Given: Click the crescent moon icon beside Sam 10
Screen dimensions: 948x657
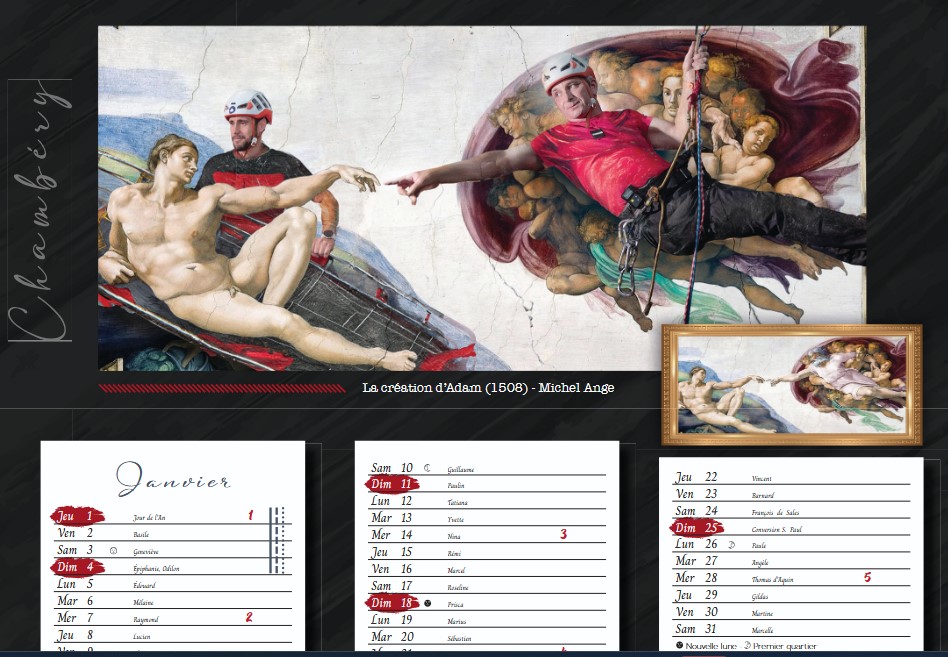Looking at the screenshot, I should pos(426,468).
